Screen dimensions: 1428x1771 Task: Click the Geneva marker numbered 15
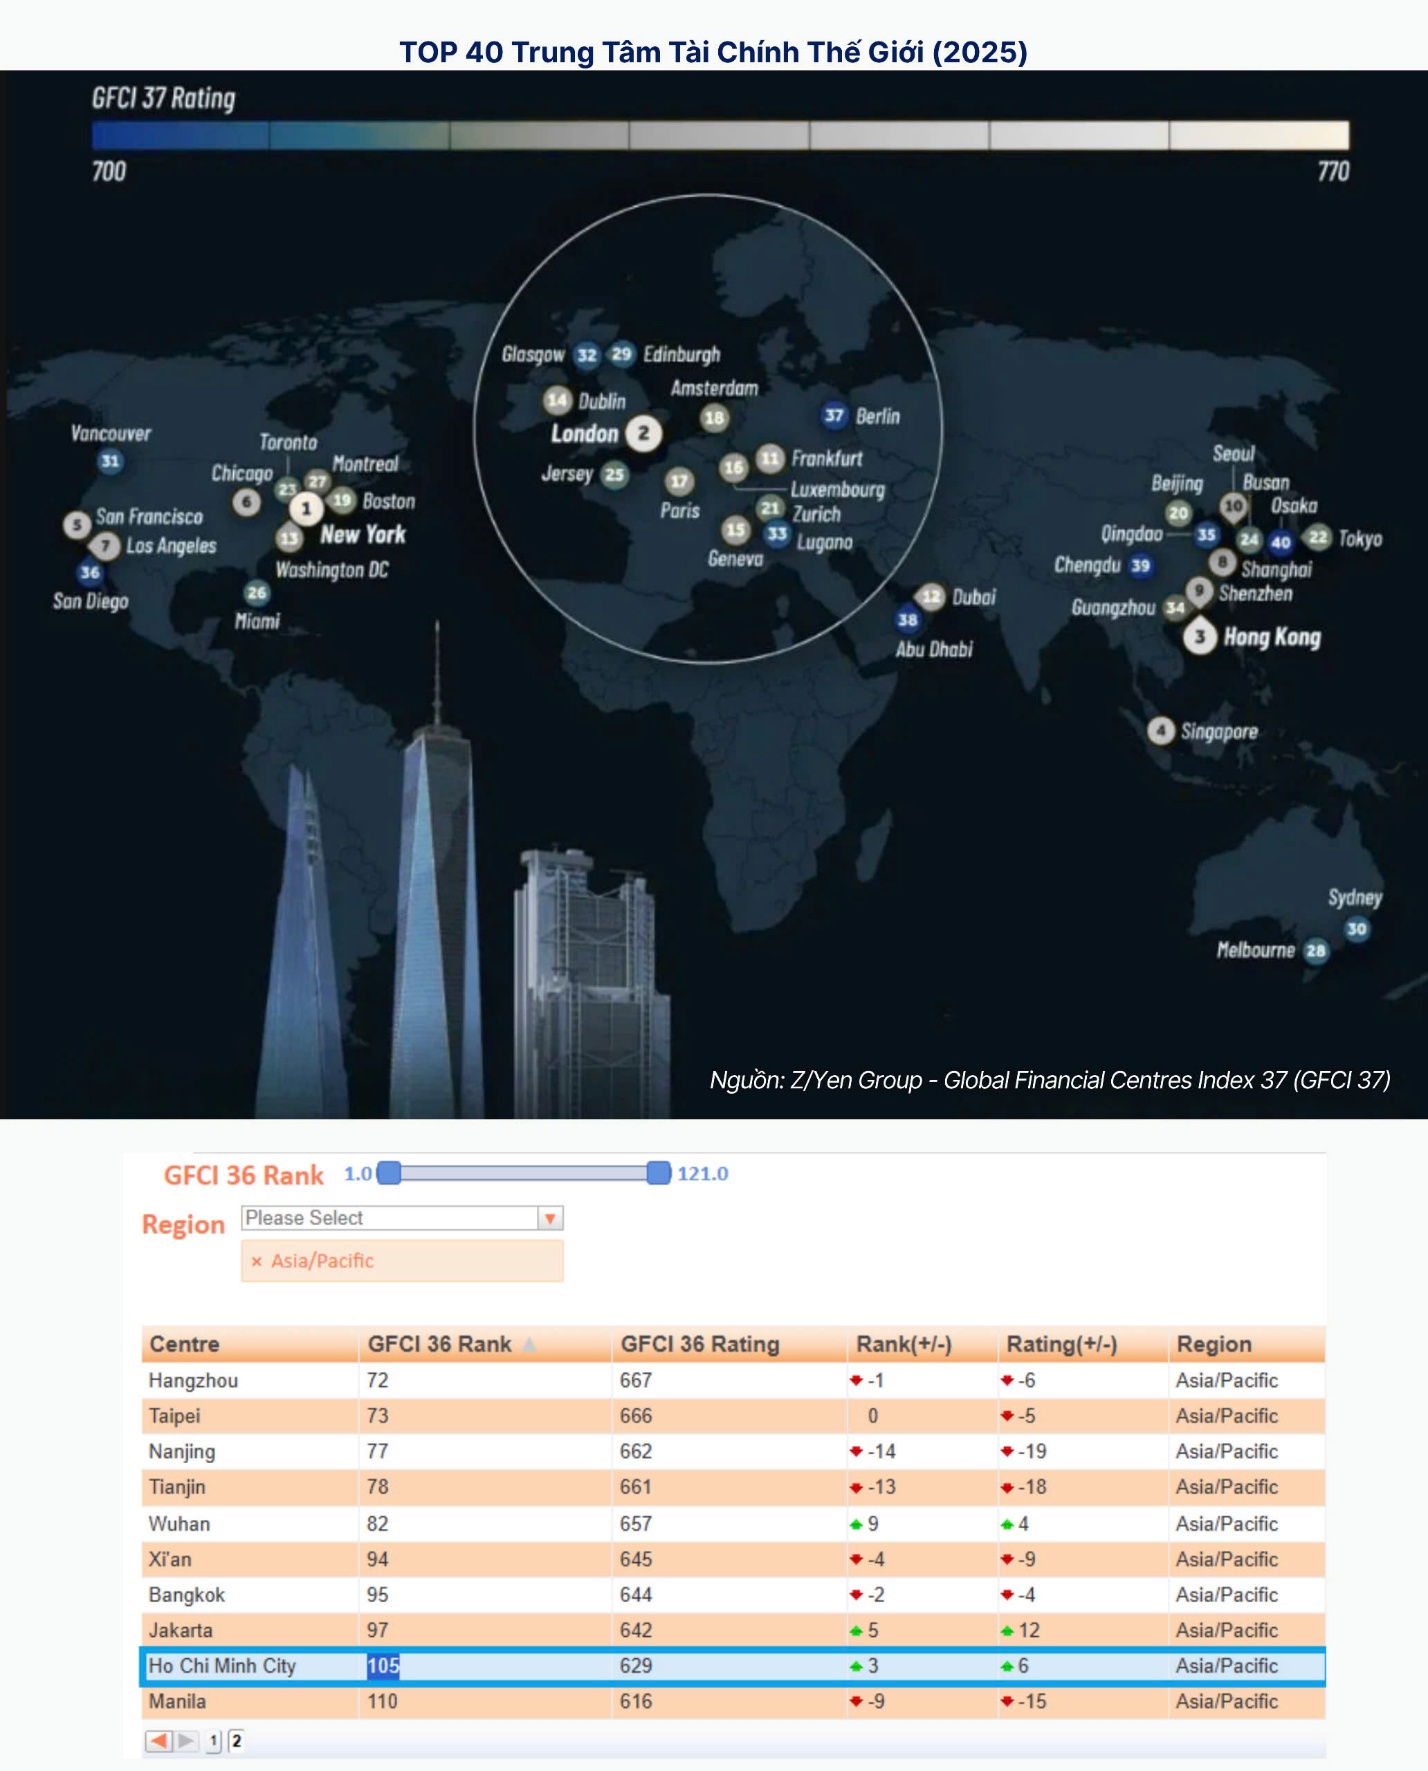click(736, 529)
